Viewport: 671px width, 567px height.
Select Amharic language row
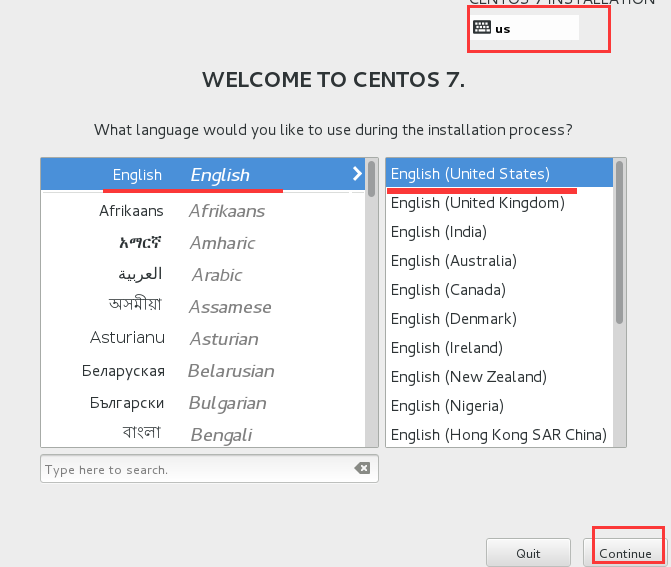[x=203, y=243]
